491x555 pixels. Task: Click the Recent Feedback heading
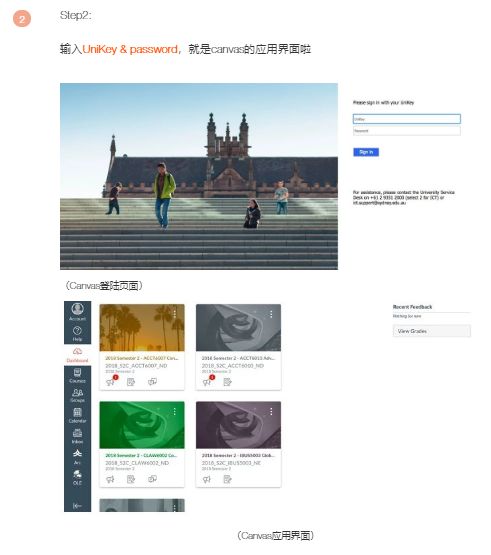412,307
